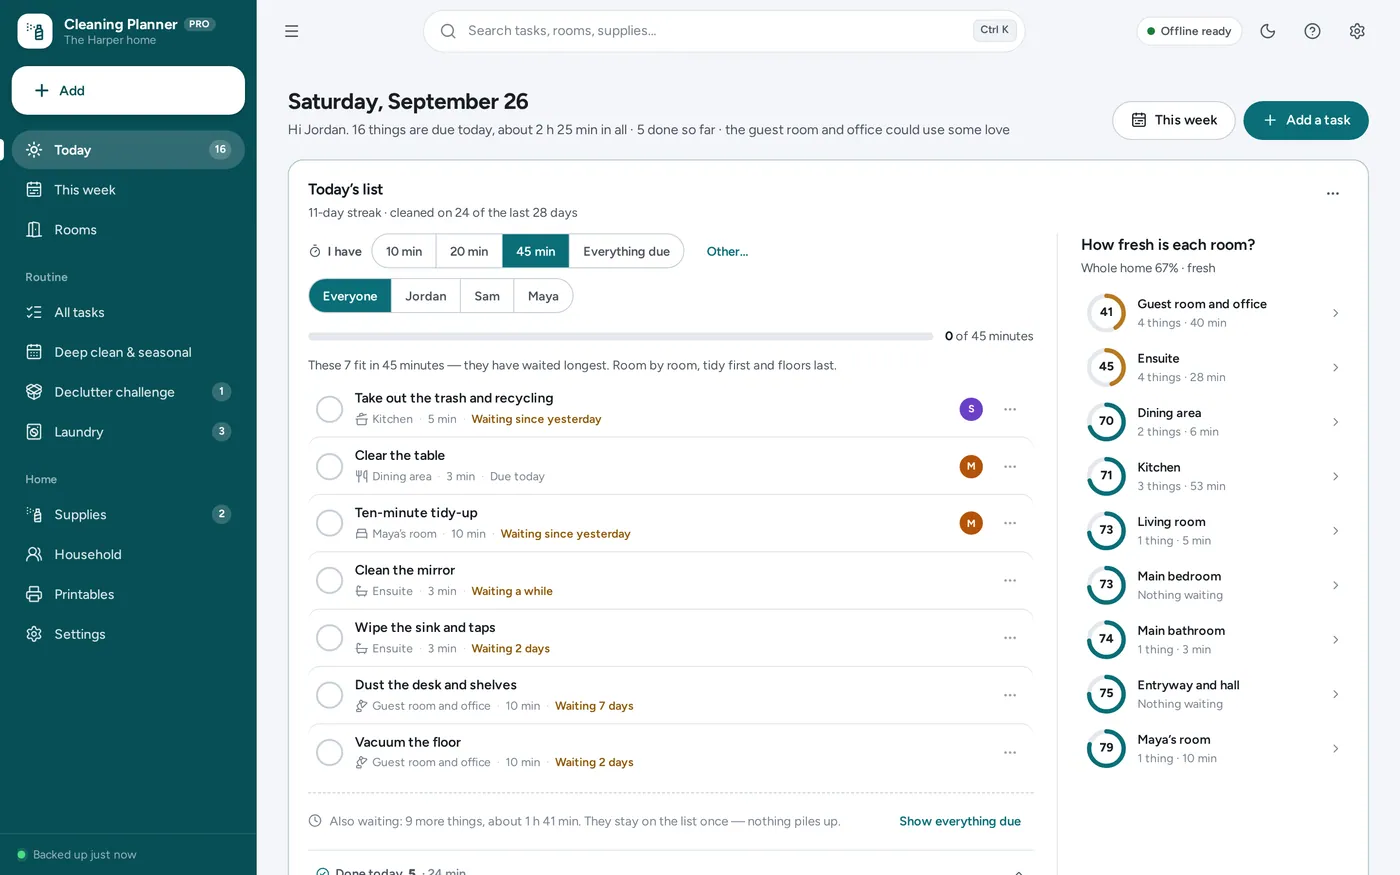Click the 0 of 45 minutes progress bar
This screenshot has width=1400, height=875.
coord(621,336)
